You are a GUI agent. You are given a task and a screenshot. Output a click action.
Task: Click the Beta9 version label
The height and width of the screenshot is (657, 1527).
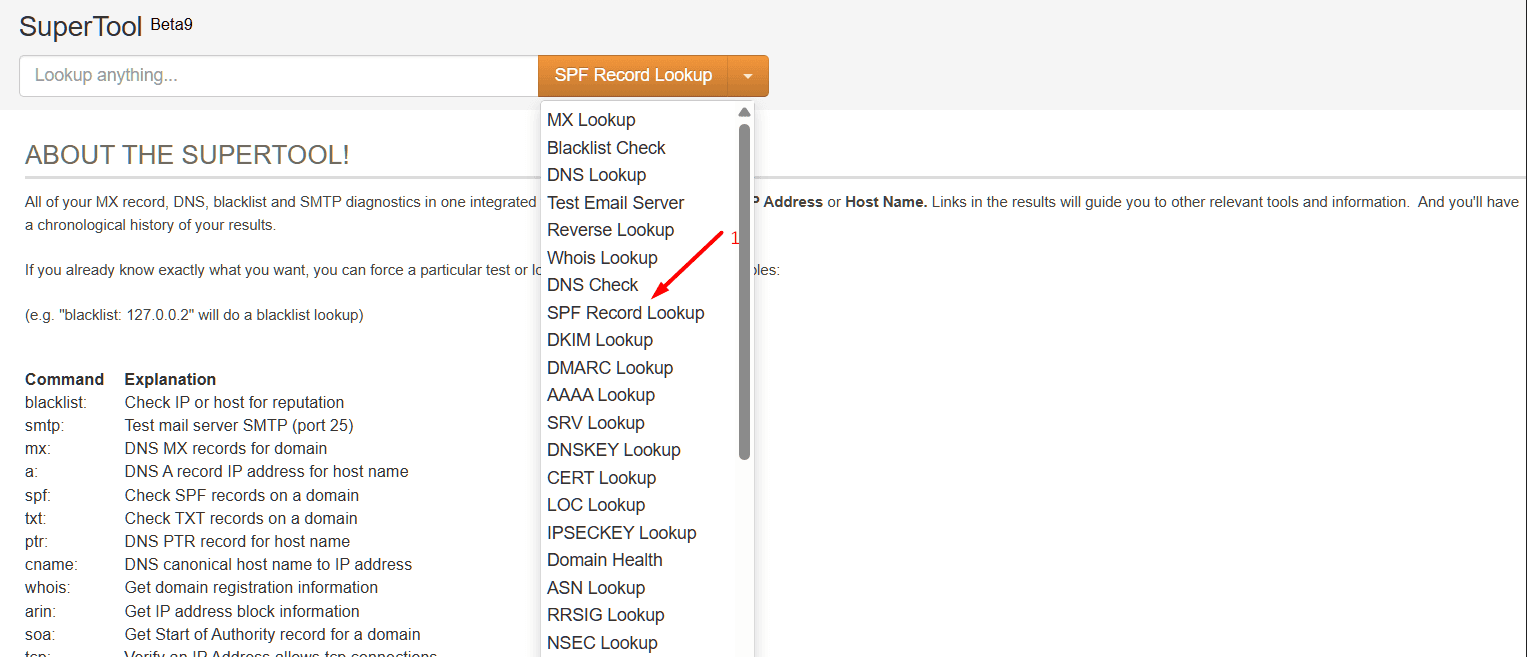171,25
